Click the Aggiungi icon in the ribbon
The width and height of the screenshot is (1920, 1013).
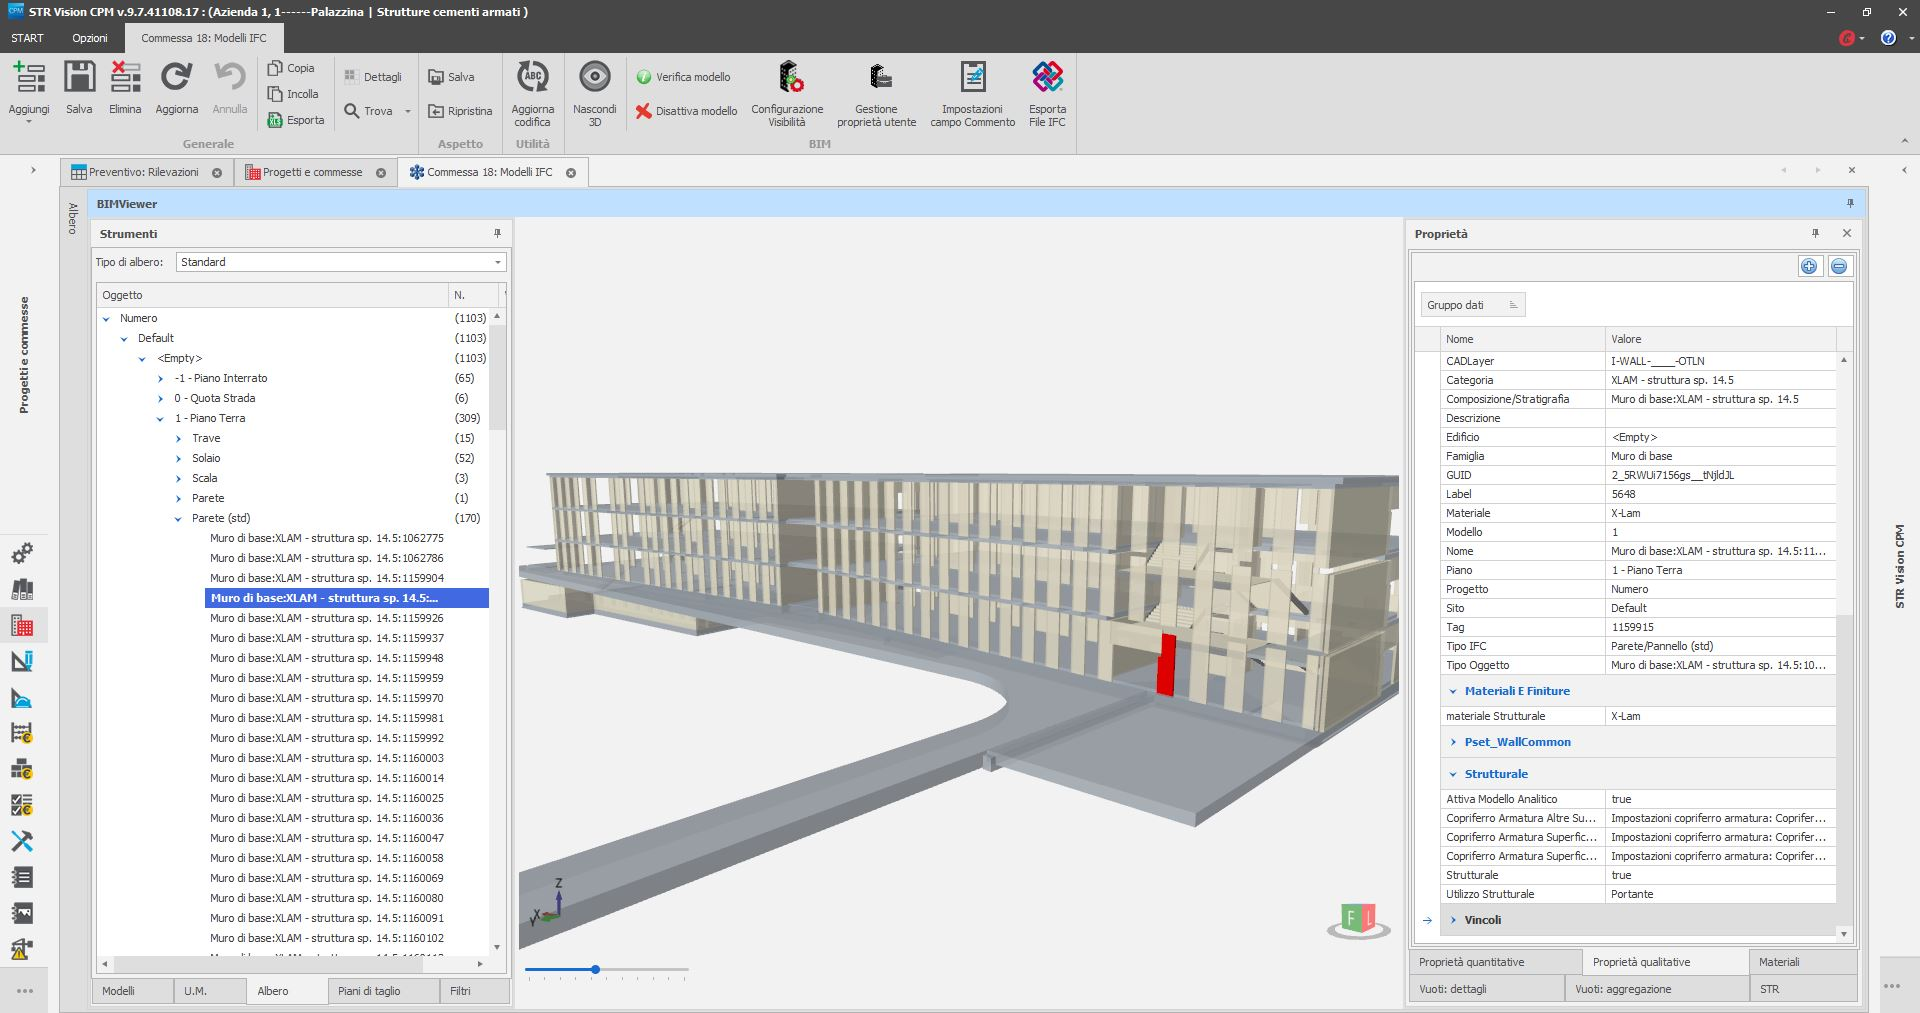click(x=29, y=79)
